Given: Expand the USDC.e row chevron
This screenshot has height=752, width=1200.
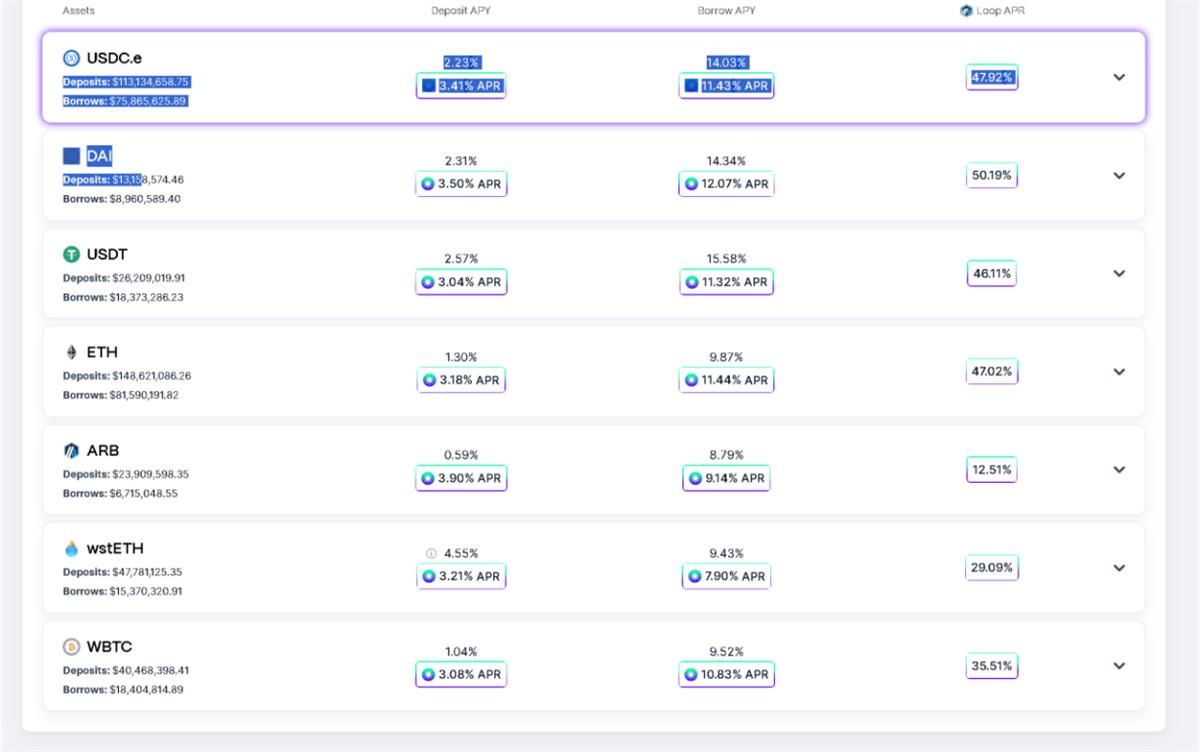Looking at the screenshot, I should point(1119,78).
